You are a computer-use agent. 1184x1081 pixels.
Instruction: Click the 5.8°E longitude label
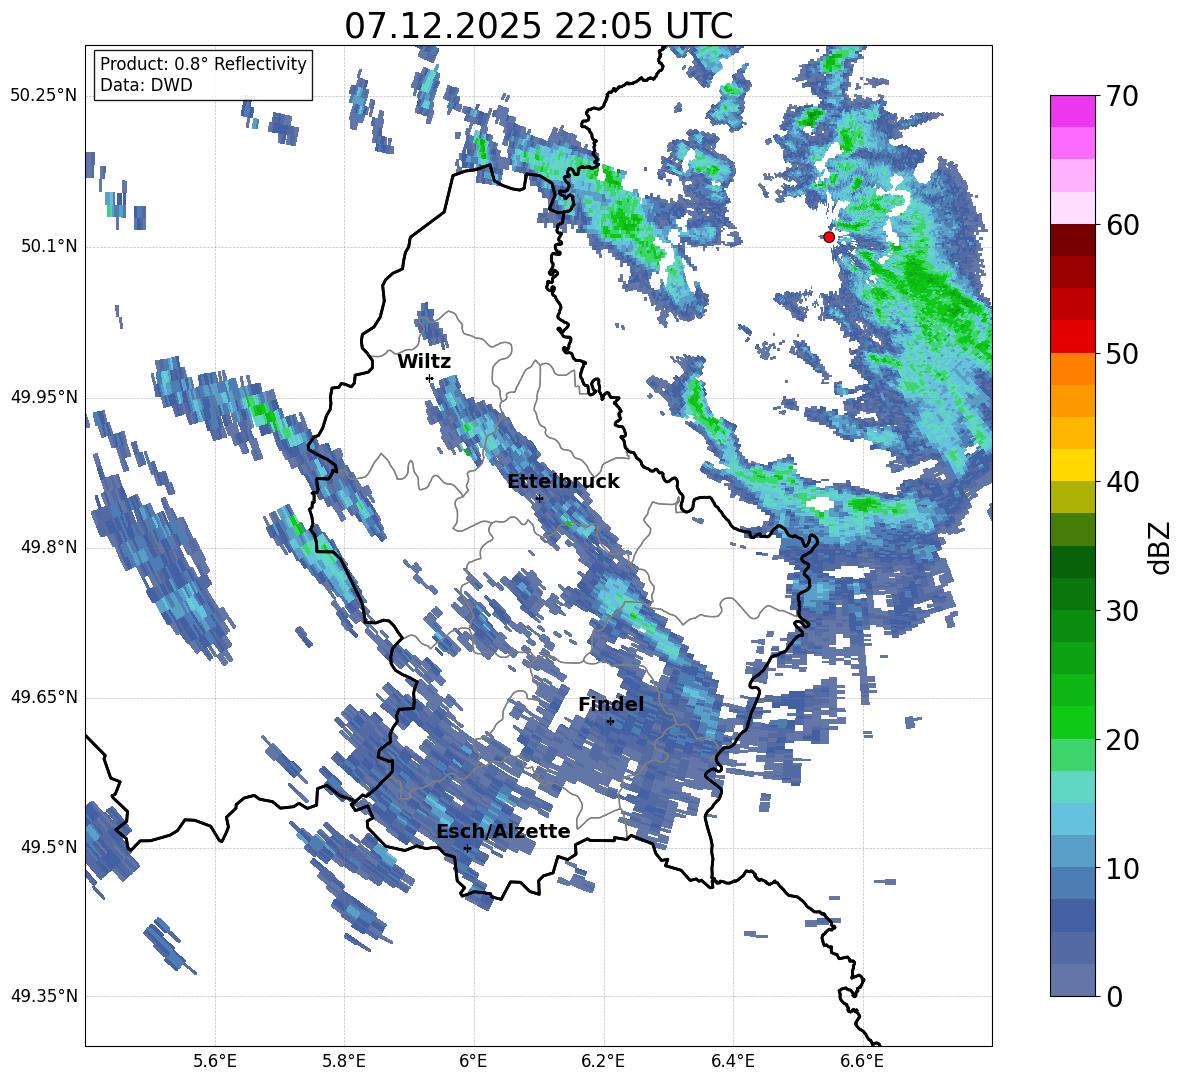[344, 1061]
